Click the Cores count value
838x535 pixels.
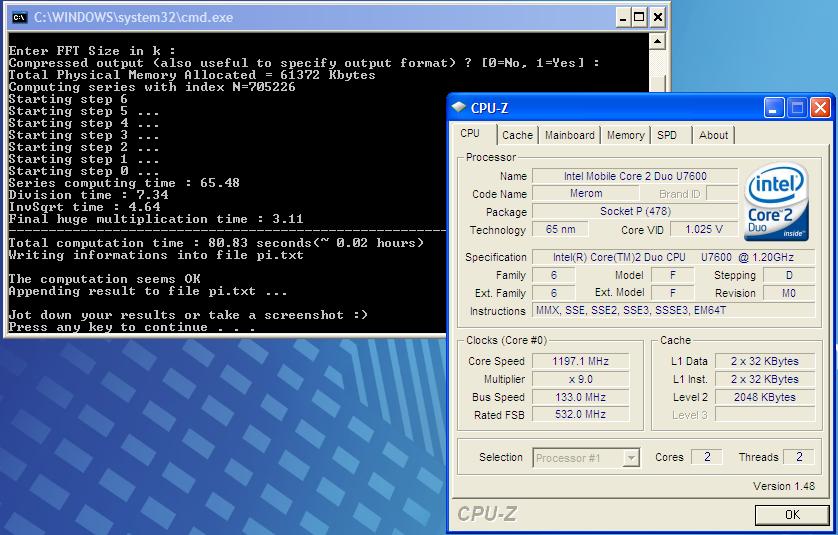[707, 457]
